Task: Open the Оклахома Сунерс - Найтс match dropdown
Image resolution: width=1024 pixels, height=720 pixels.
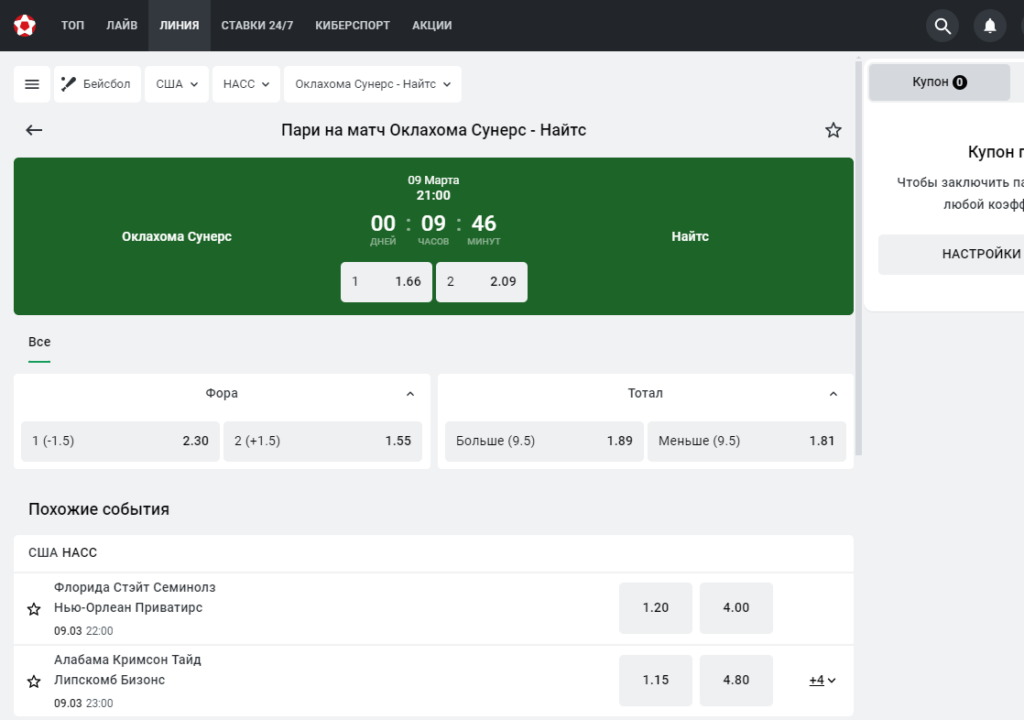Action: coord(373,84)
